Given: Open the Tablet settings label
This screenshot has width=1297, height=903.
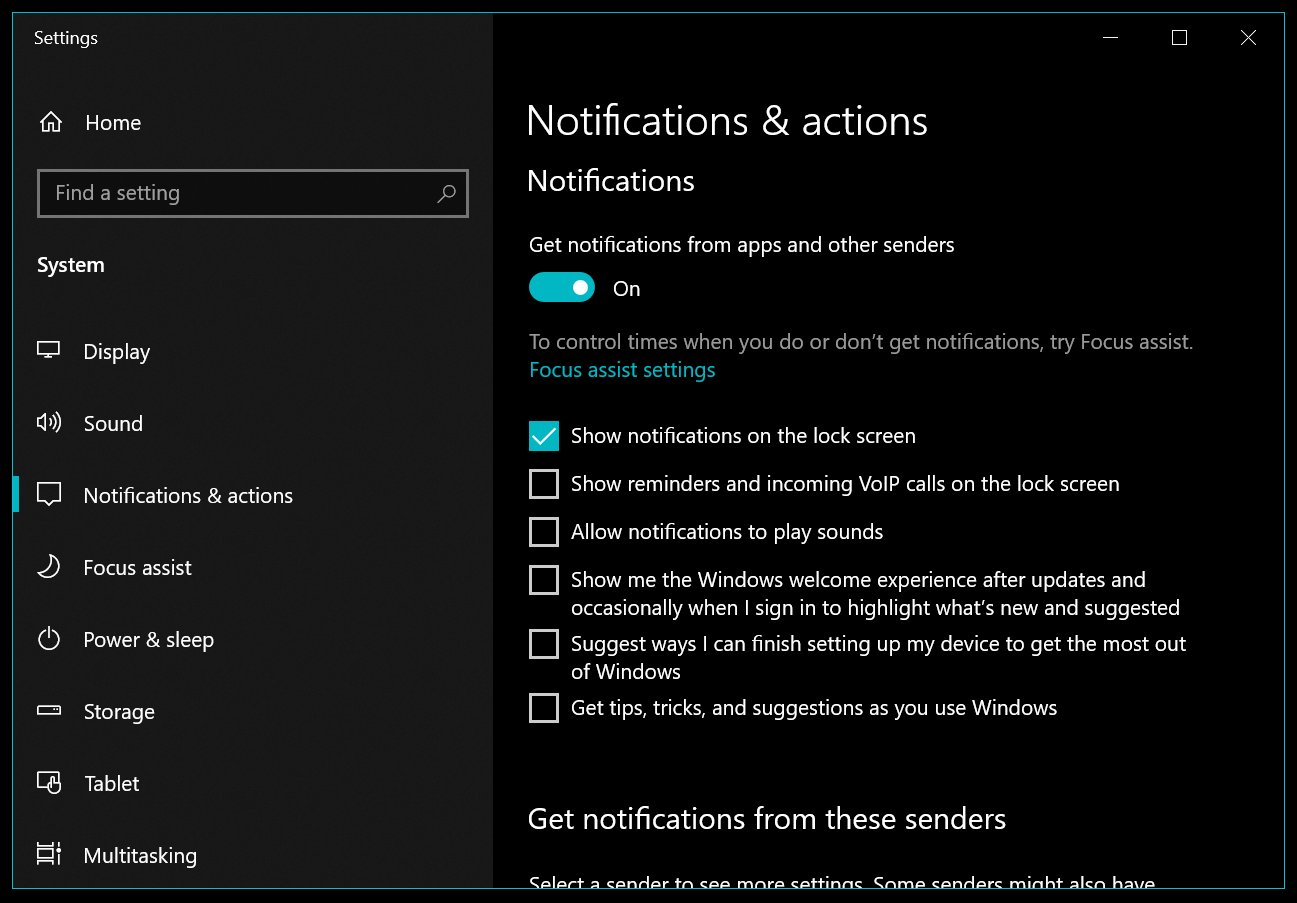Looking at the screenshot, I should click(112, 784).
